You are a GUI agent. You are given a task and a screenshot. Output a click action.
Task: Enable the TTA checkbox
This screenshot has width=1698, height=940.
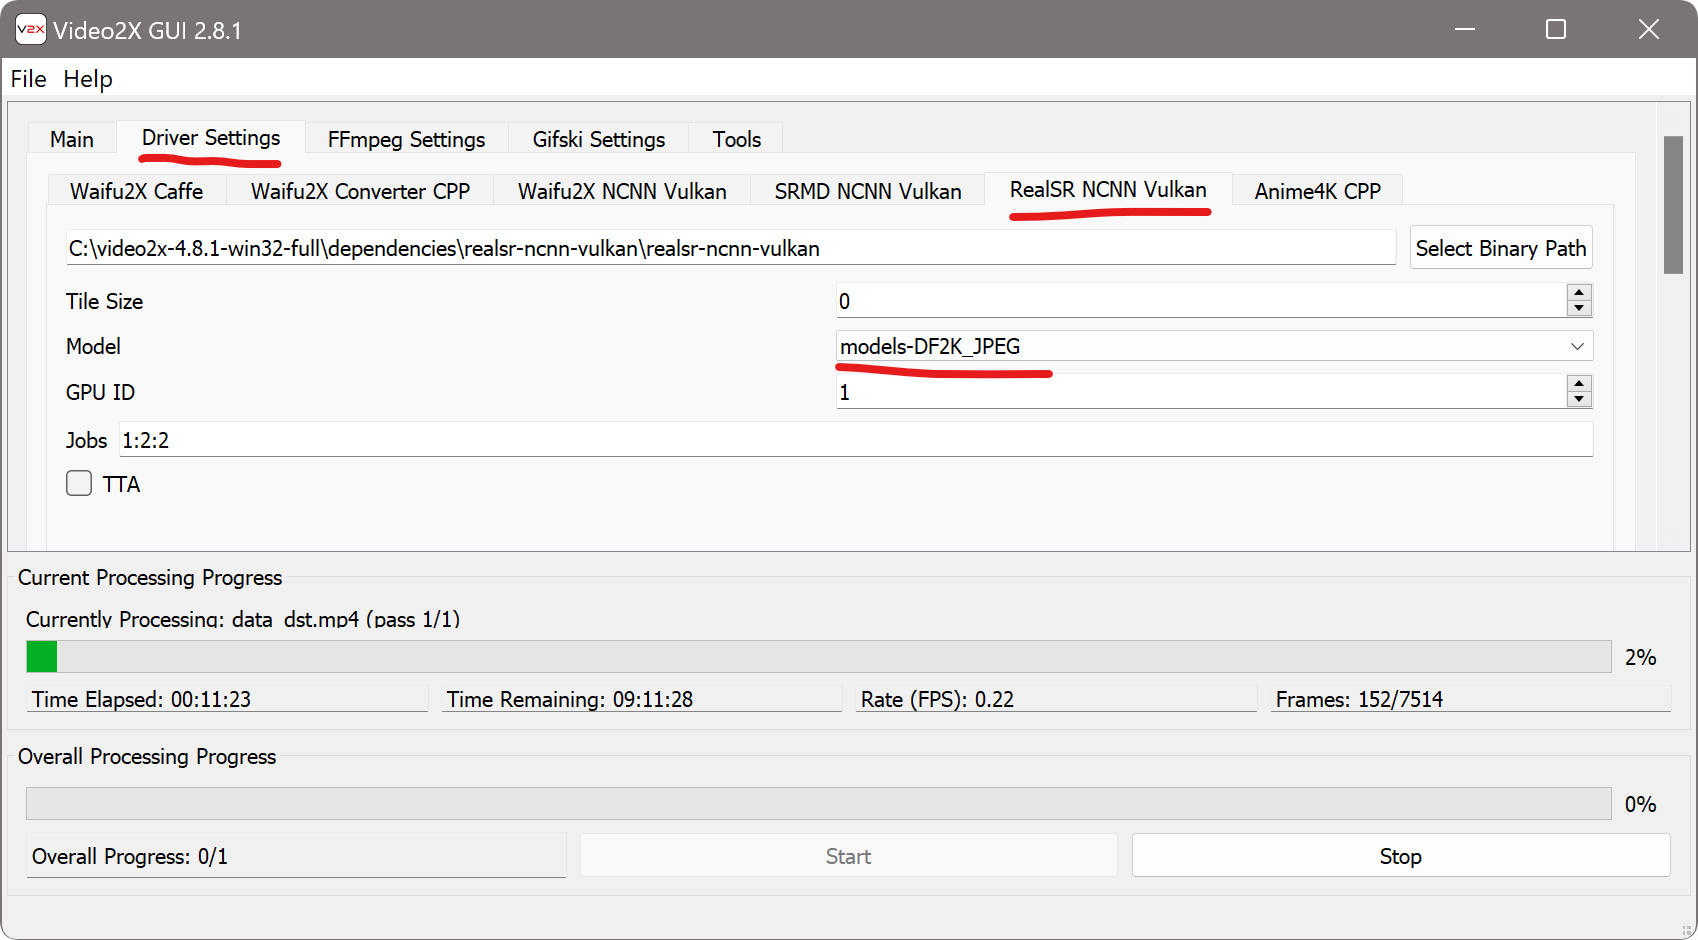pos(79,484)
